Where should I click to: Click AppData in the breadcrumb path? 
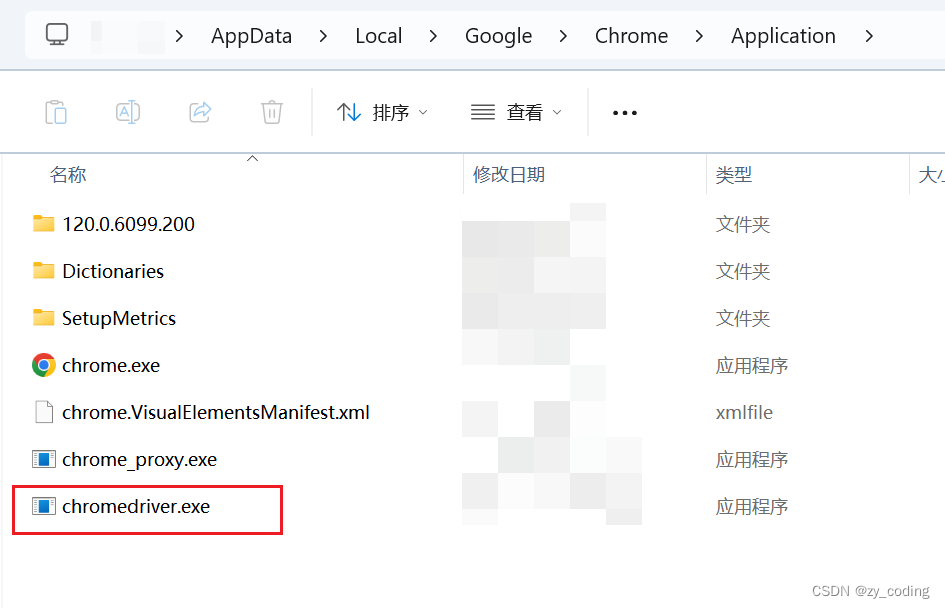pyautogui.click(x=251, y=35)
